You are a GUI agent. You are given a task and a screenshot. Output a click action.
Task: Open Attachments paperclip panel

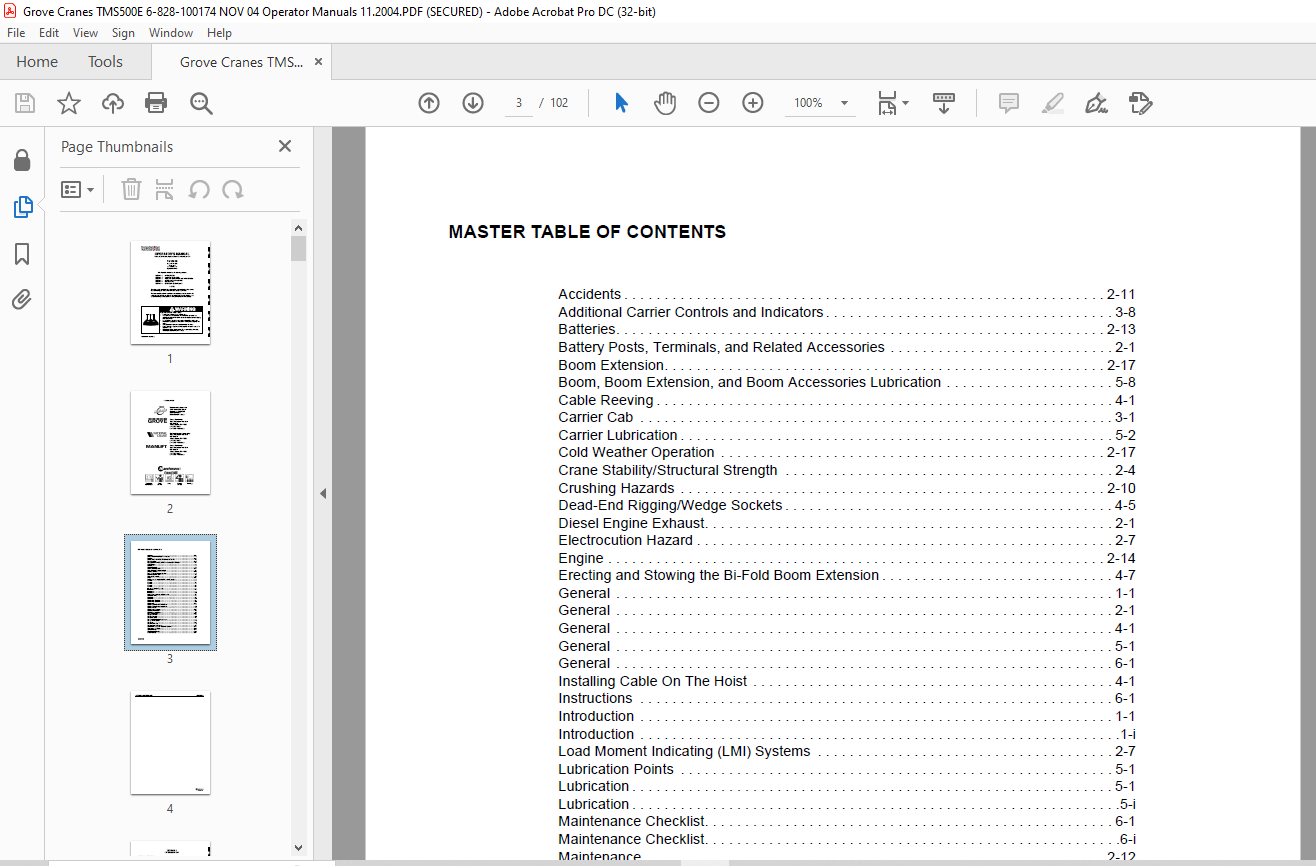22,300
